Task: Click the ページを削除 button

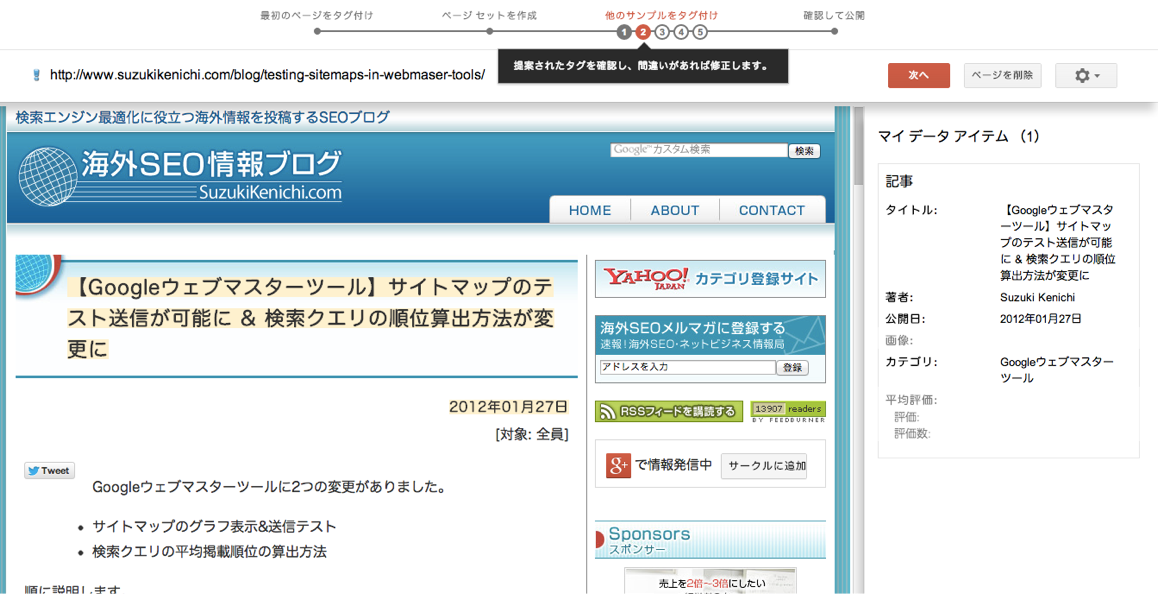Action: point(1002,75)
